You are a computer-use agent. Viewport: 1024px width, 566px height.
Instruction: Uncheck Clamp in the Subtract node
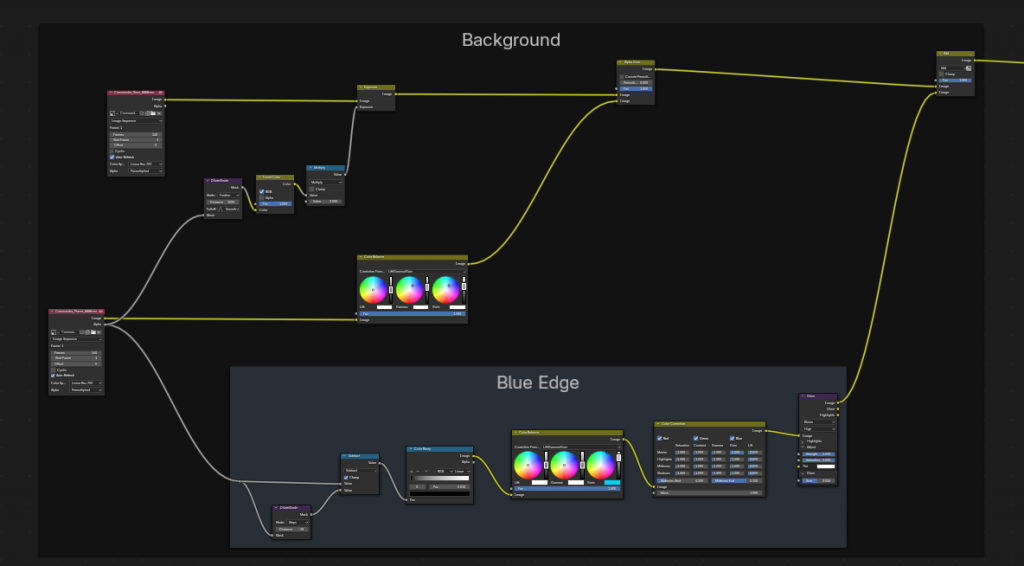pyautogui.click(x=347, y=477)
